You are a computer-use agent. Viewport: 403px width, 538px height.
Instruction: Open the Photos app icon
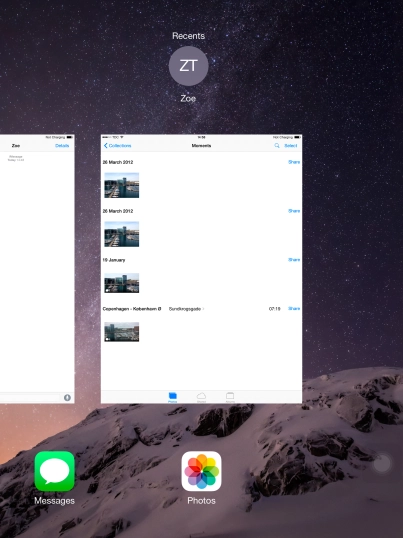[201, 471]
